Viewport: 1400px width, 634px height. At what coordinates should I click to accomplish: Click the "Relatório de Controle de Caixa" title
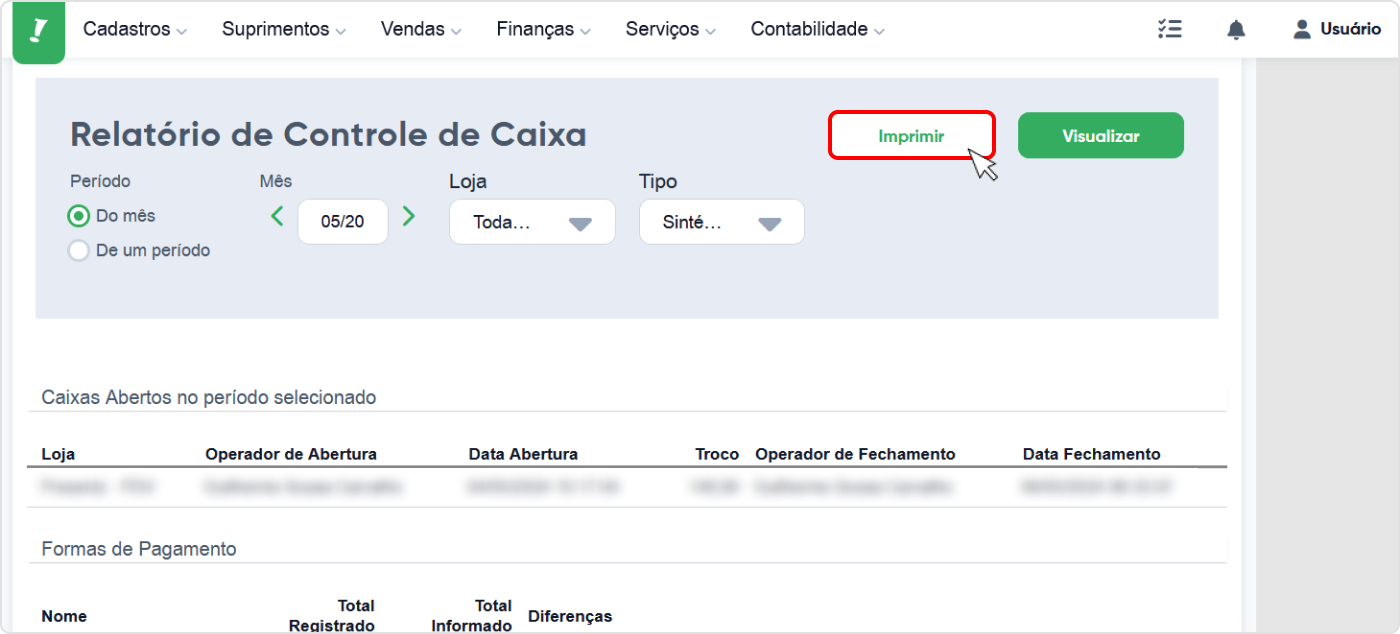pos(328,134)
